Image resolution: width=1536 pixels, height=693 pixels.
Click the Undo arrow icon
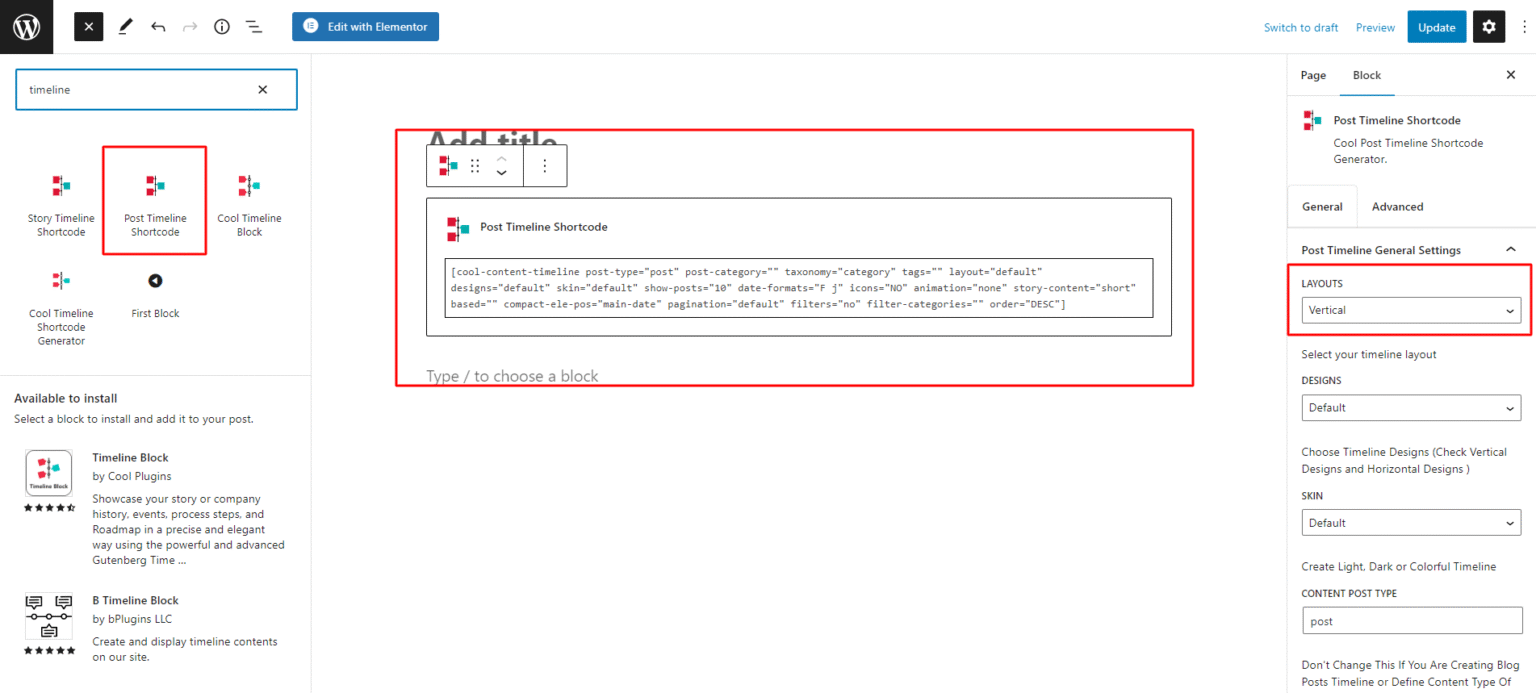(157, 26)
